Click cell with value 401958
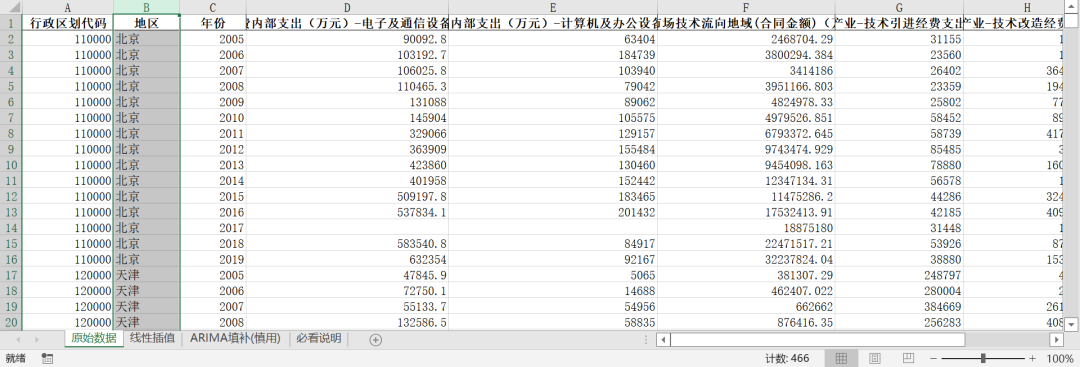 coord(347,180)
